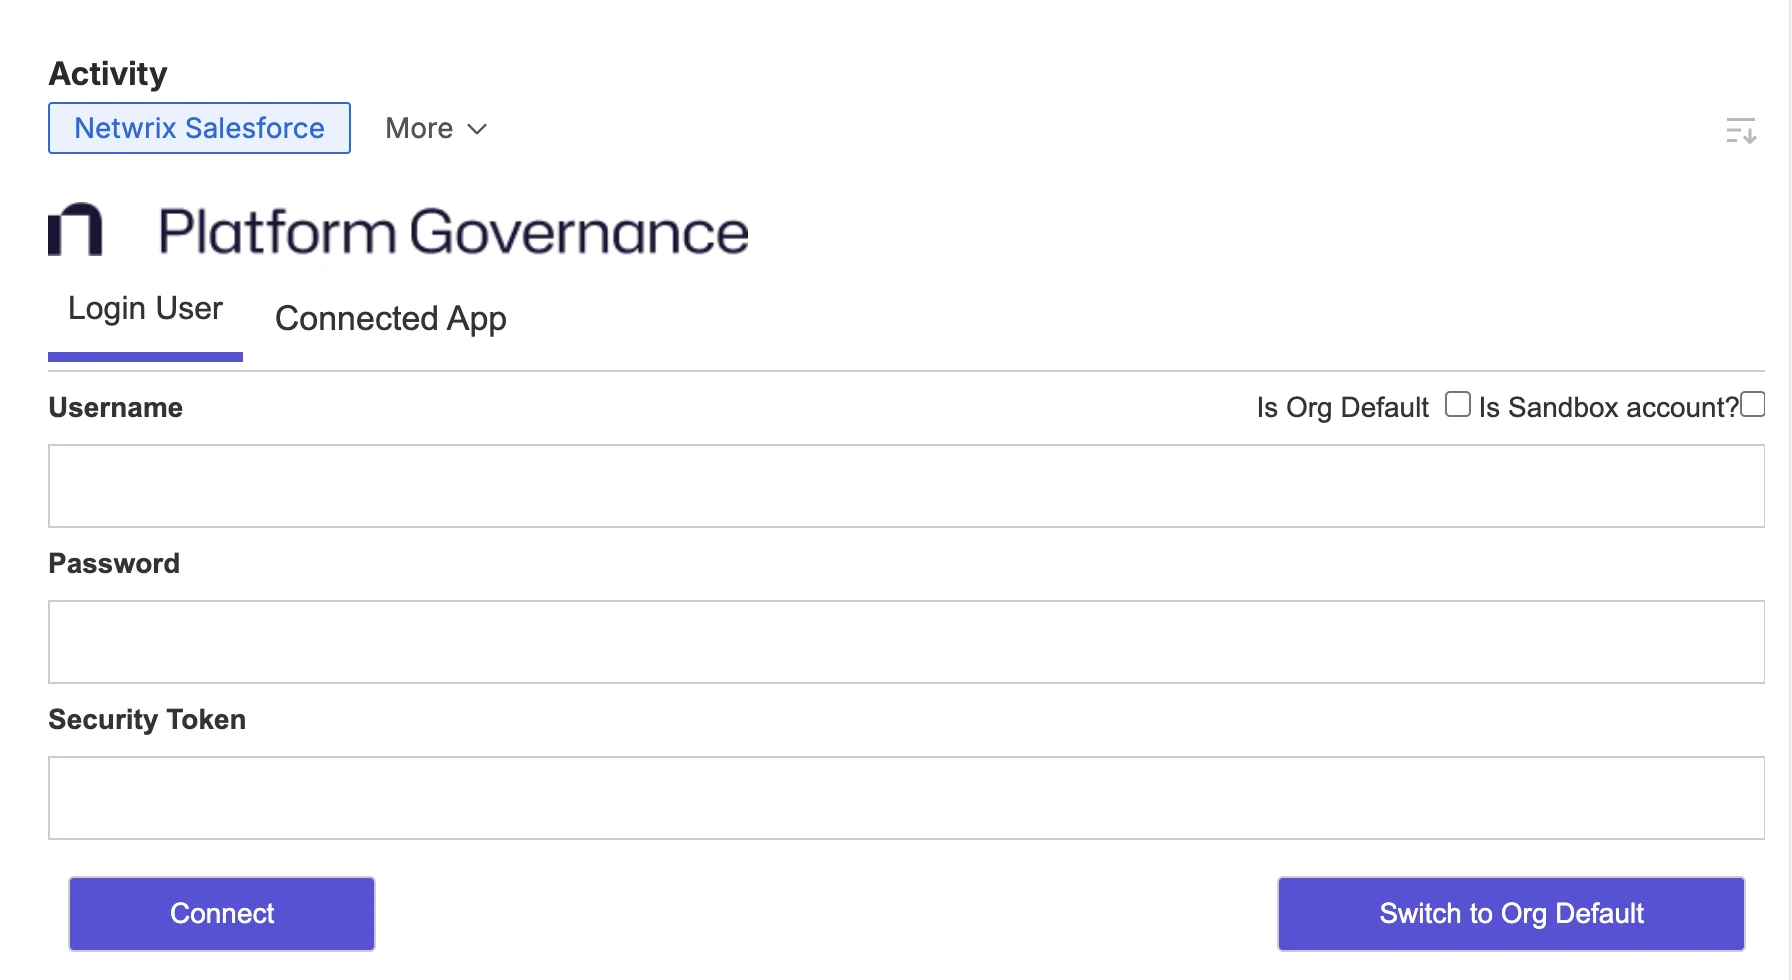The width and height of the screenshot is (1792, 980).
Task: Collapse the More activity sort icon menu
Action: tap(476, 130)
